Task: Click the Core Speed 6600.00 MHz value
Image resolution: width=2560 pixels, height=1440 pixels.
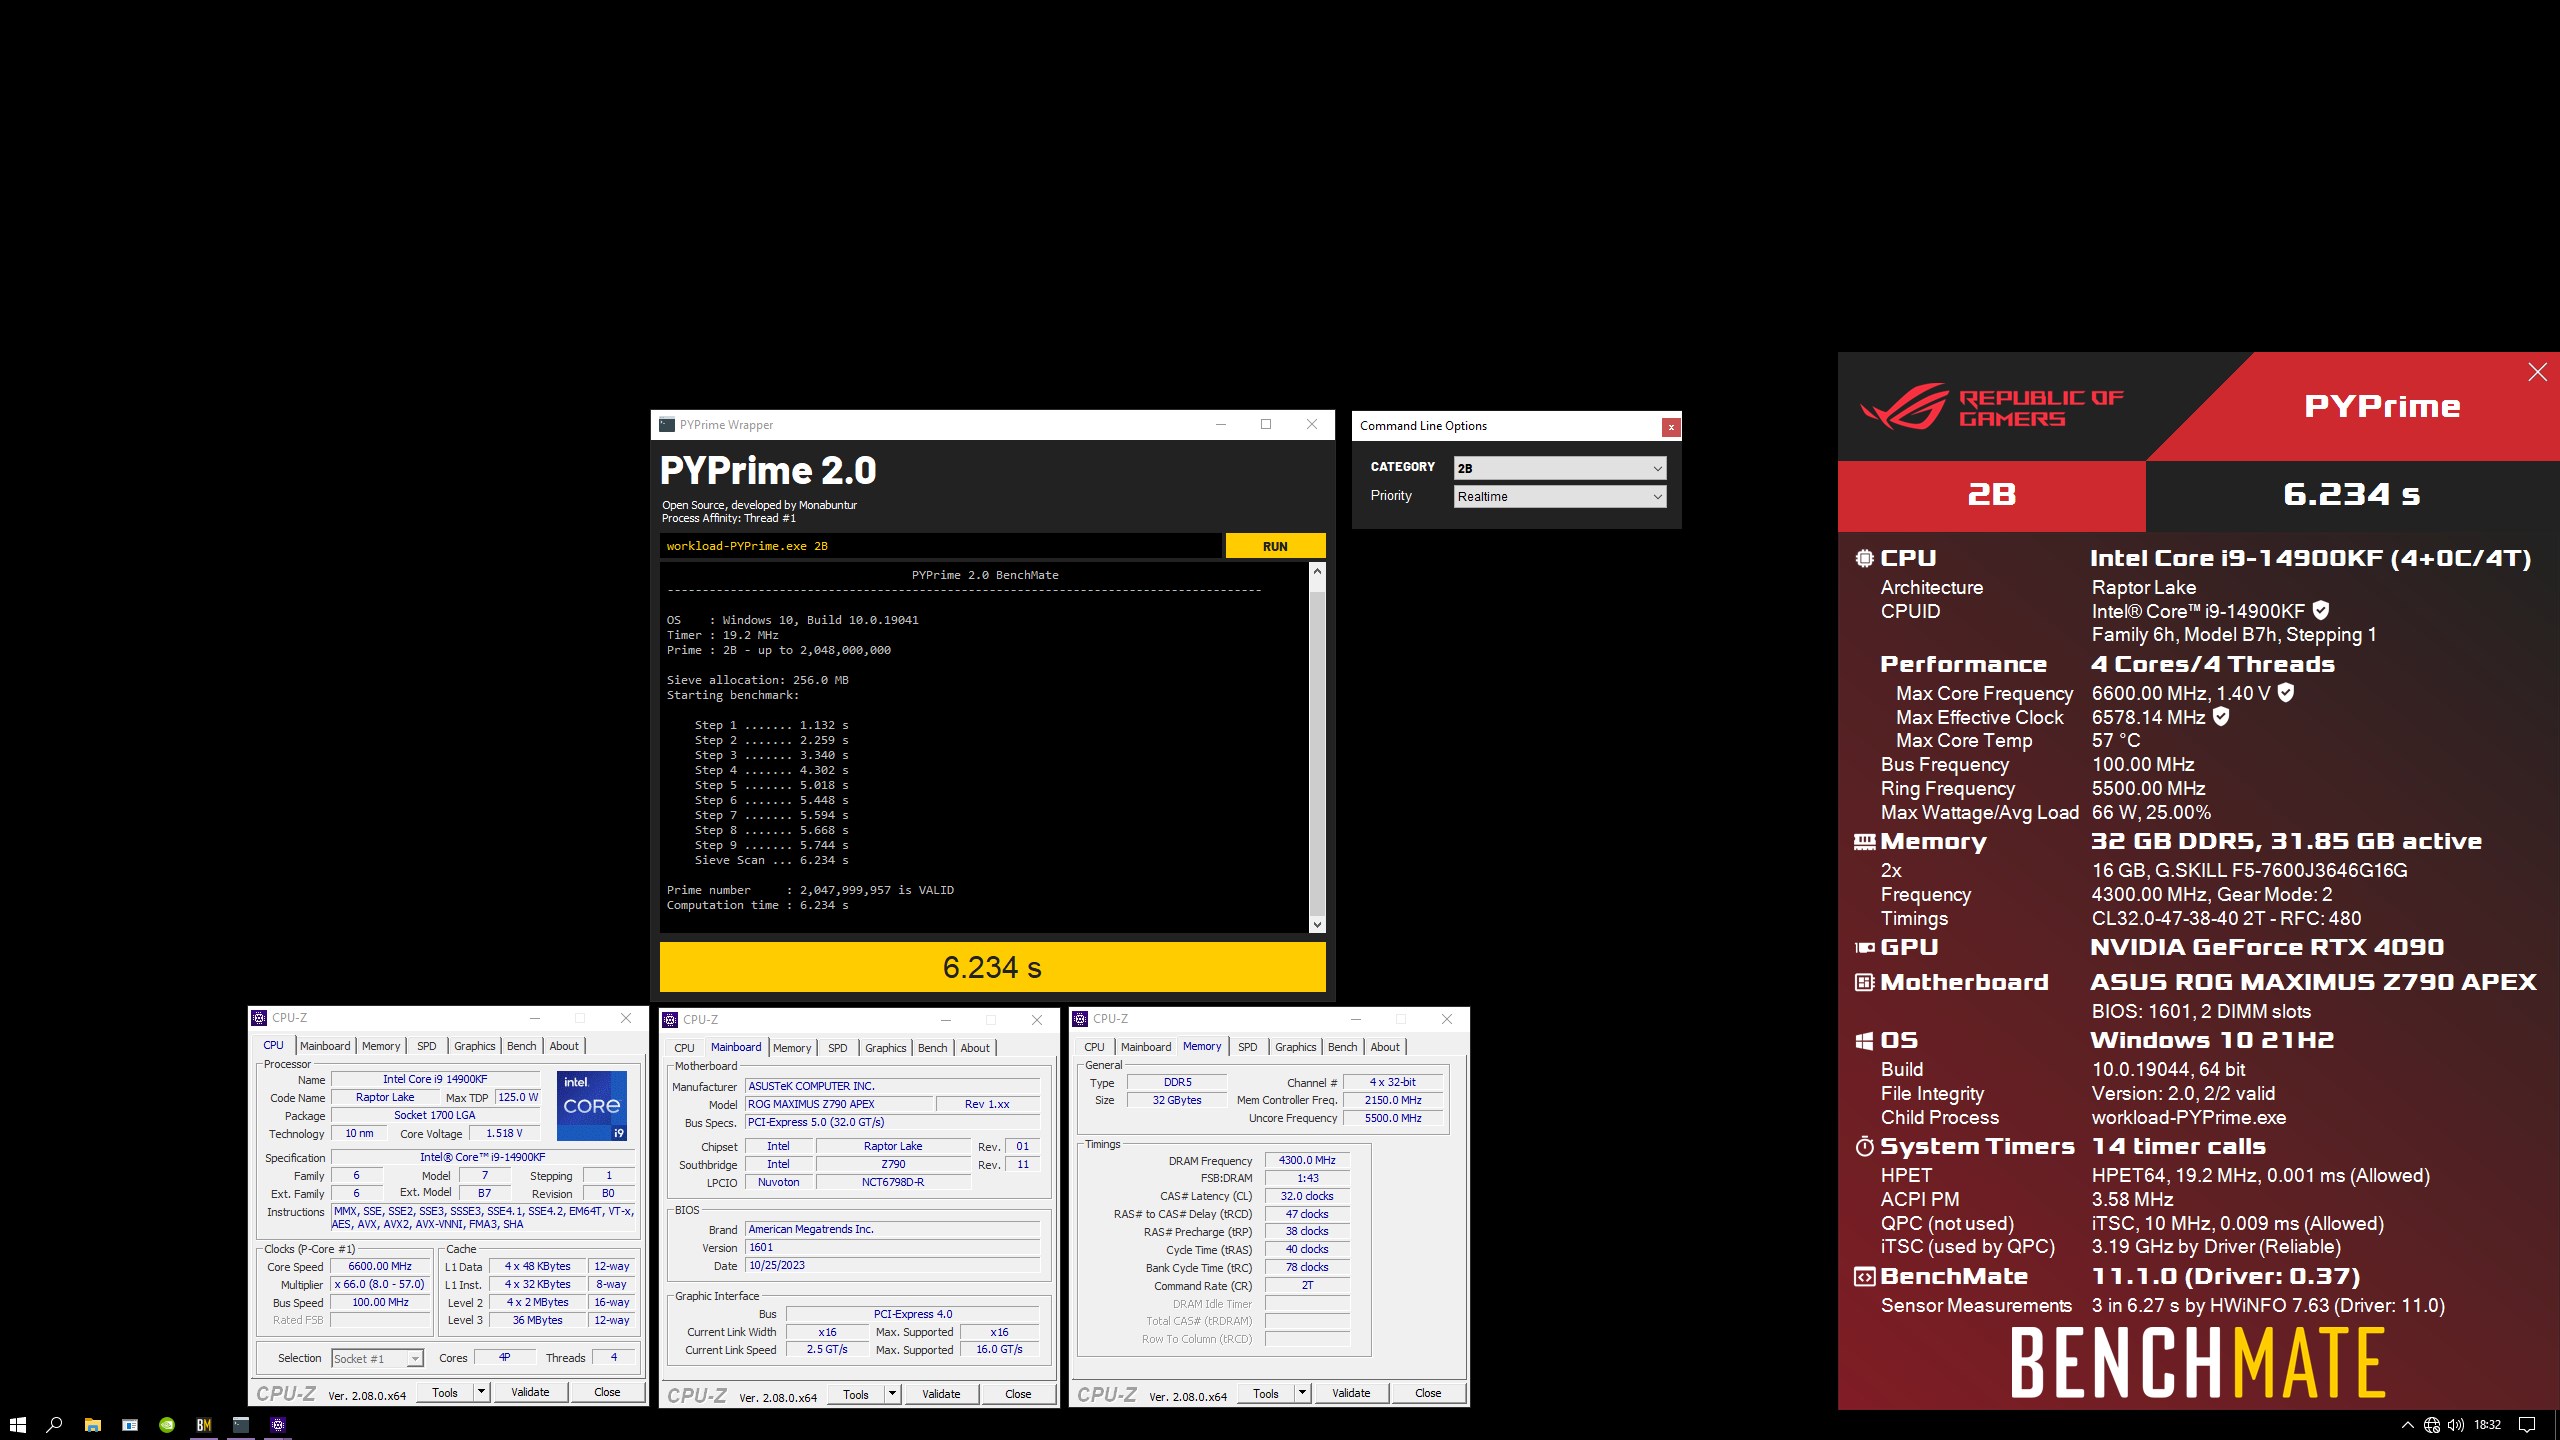Action: pyautogui.click(x=380, y=1266)
